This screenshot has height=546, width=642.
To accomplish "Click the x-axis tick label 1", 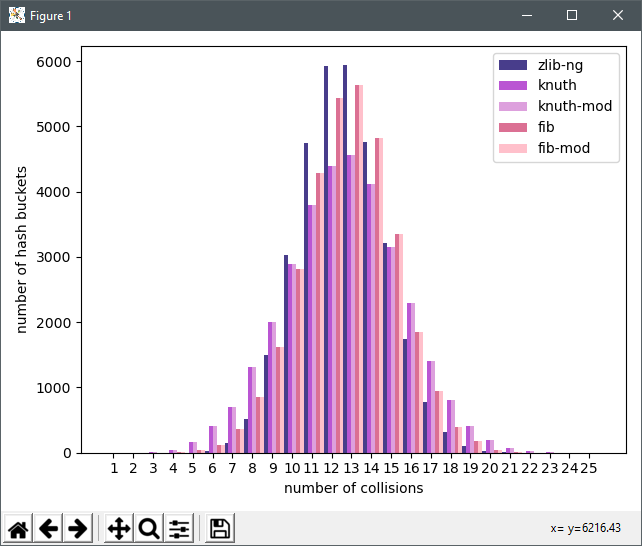I will pyautogui.click(x=114, y=468).
